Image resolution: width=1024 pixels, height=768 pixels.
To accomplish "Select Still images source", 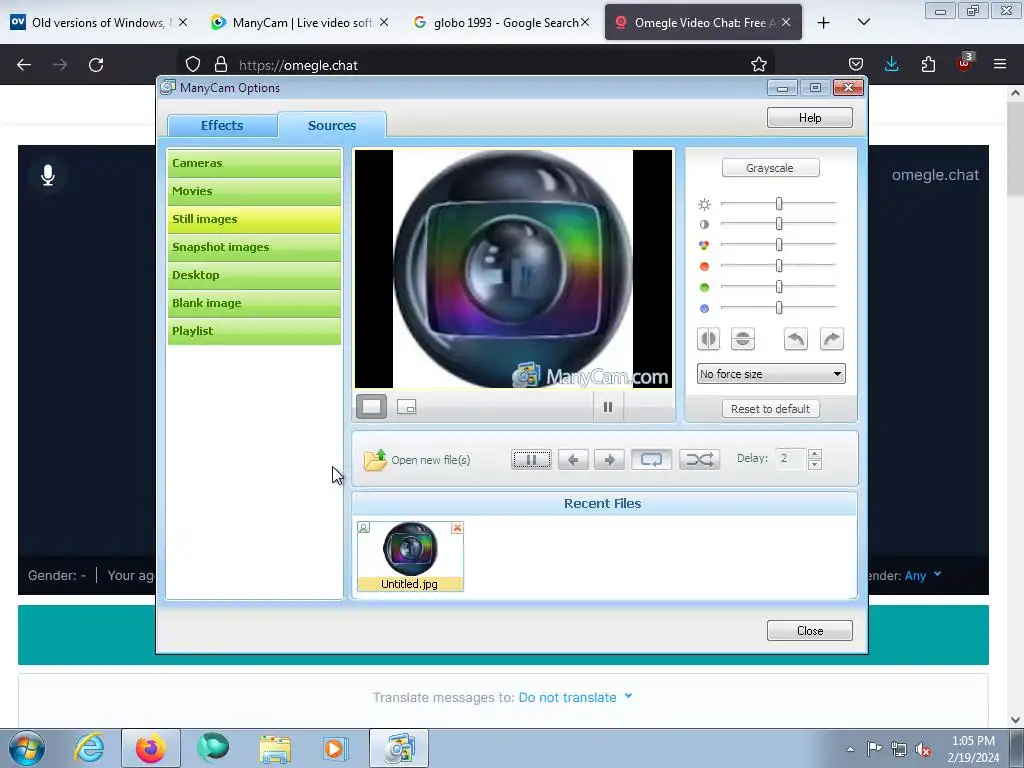I will point(254,219).
